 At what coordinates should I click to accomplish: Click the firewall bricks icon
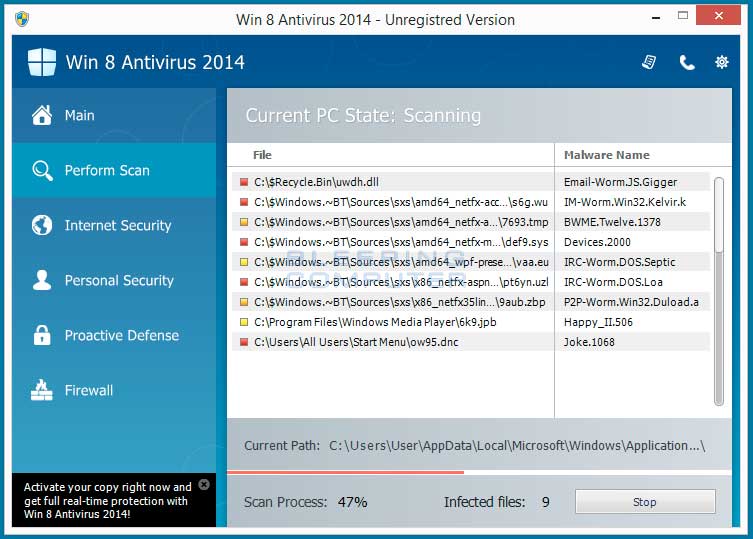coord(42,390)
